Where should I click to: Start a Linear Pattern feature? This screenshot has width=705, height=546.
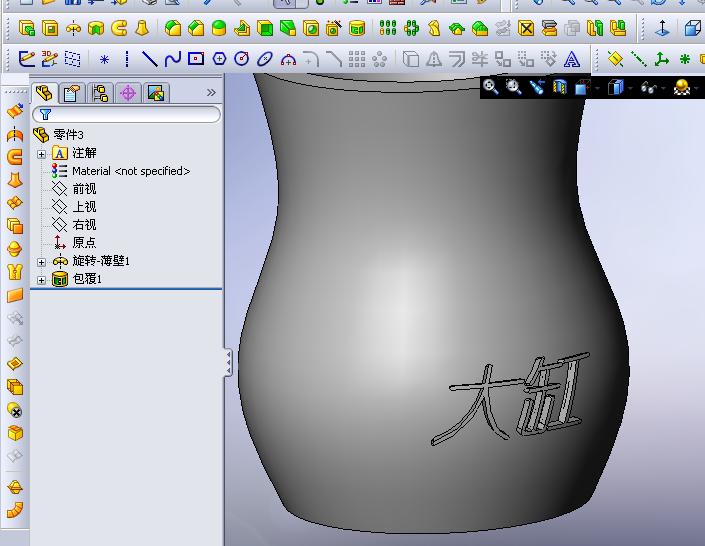pos(388,28)
